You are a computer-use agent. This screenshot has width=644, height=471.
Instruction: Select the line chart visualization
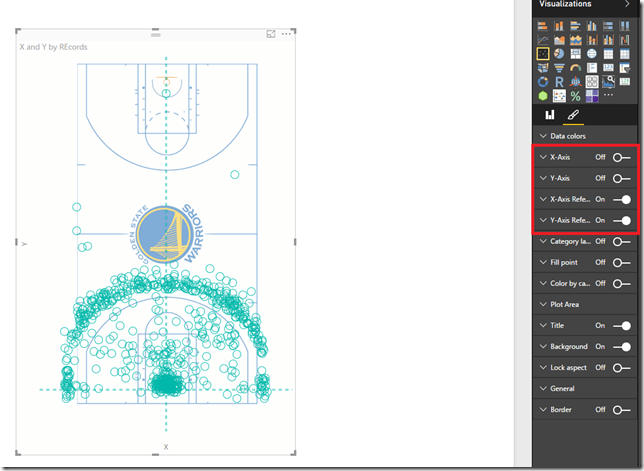coord(543,40)
